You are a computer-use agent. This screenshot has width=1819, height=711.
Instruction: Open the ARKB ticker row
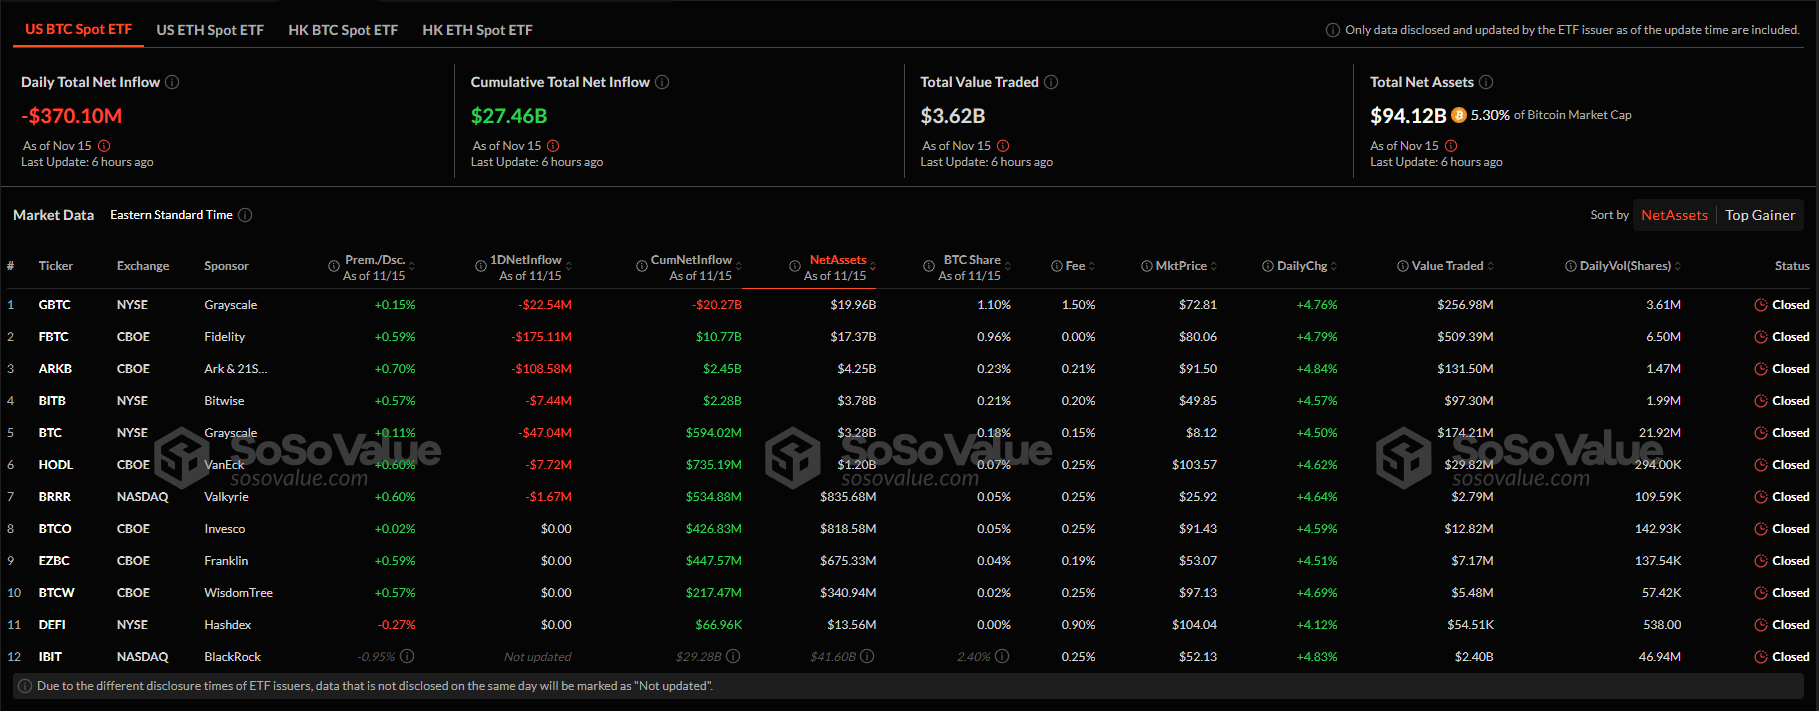coord(909,369)
